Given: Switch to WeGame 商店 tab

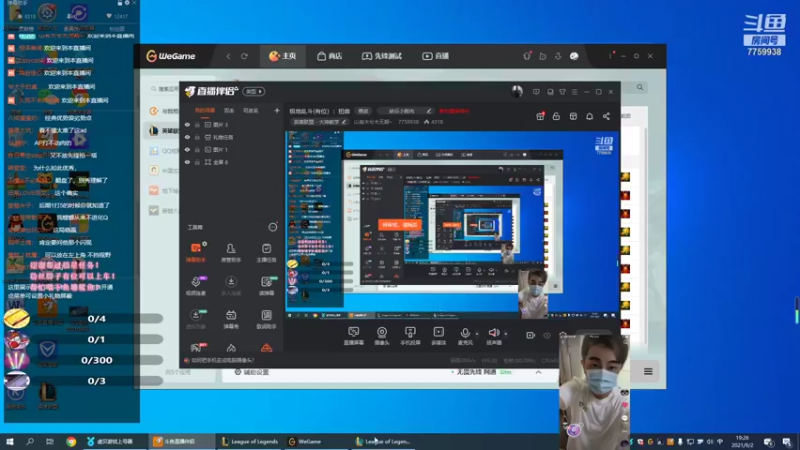Looking at the screenshot, I should (330, 56).
